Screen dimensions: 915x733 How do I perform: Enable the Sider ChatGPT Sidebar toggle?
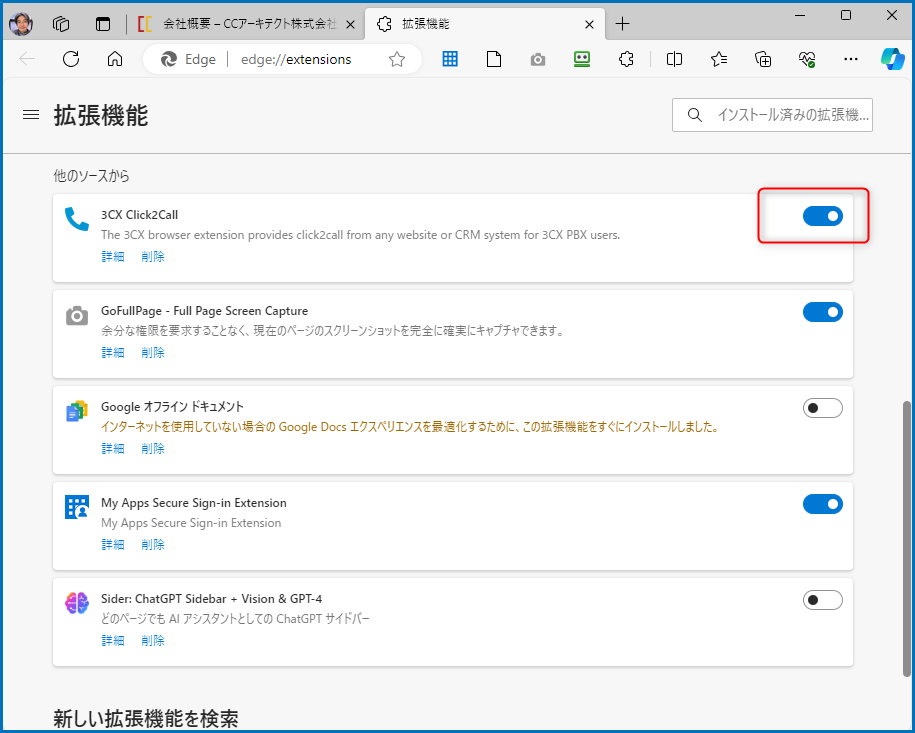(823, 600)
